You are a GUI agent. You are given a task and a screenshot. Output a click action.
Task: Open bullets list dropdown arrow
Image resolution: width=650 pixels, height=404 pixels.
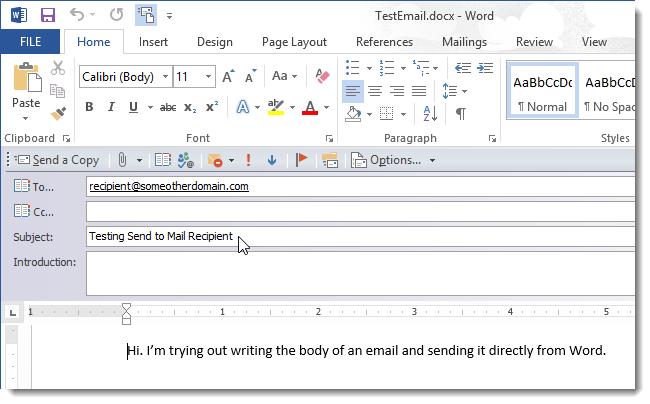pos(369,68)
